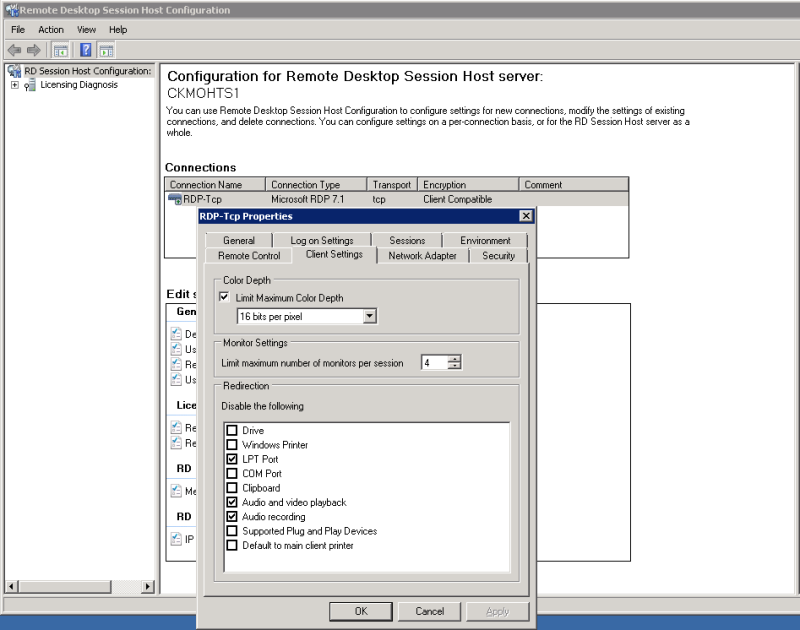Uncheck the LPT Port checkbox
This screenshot has width=800, height=630.
[232, 460]
